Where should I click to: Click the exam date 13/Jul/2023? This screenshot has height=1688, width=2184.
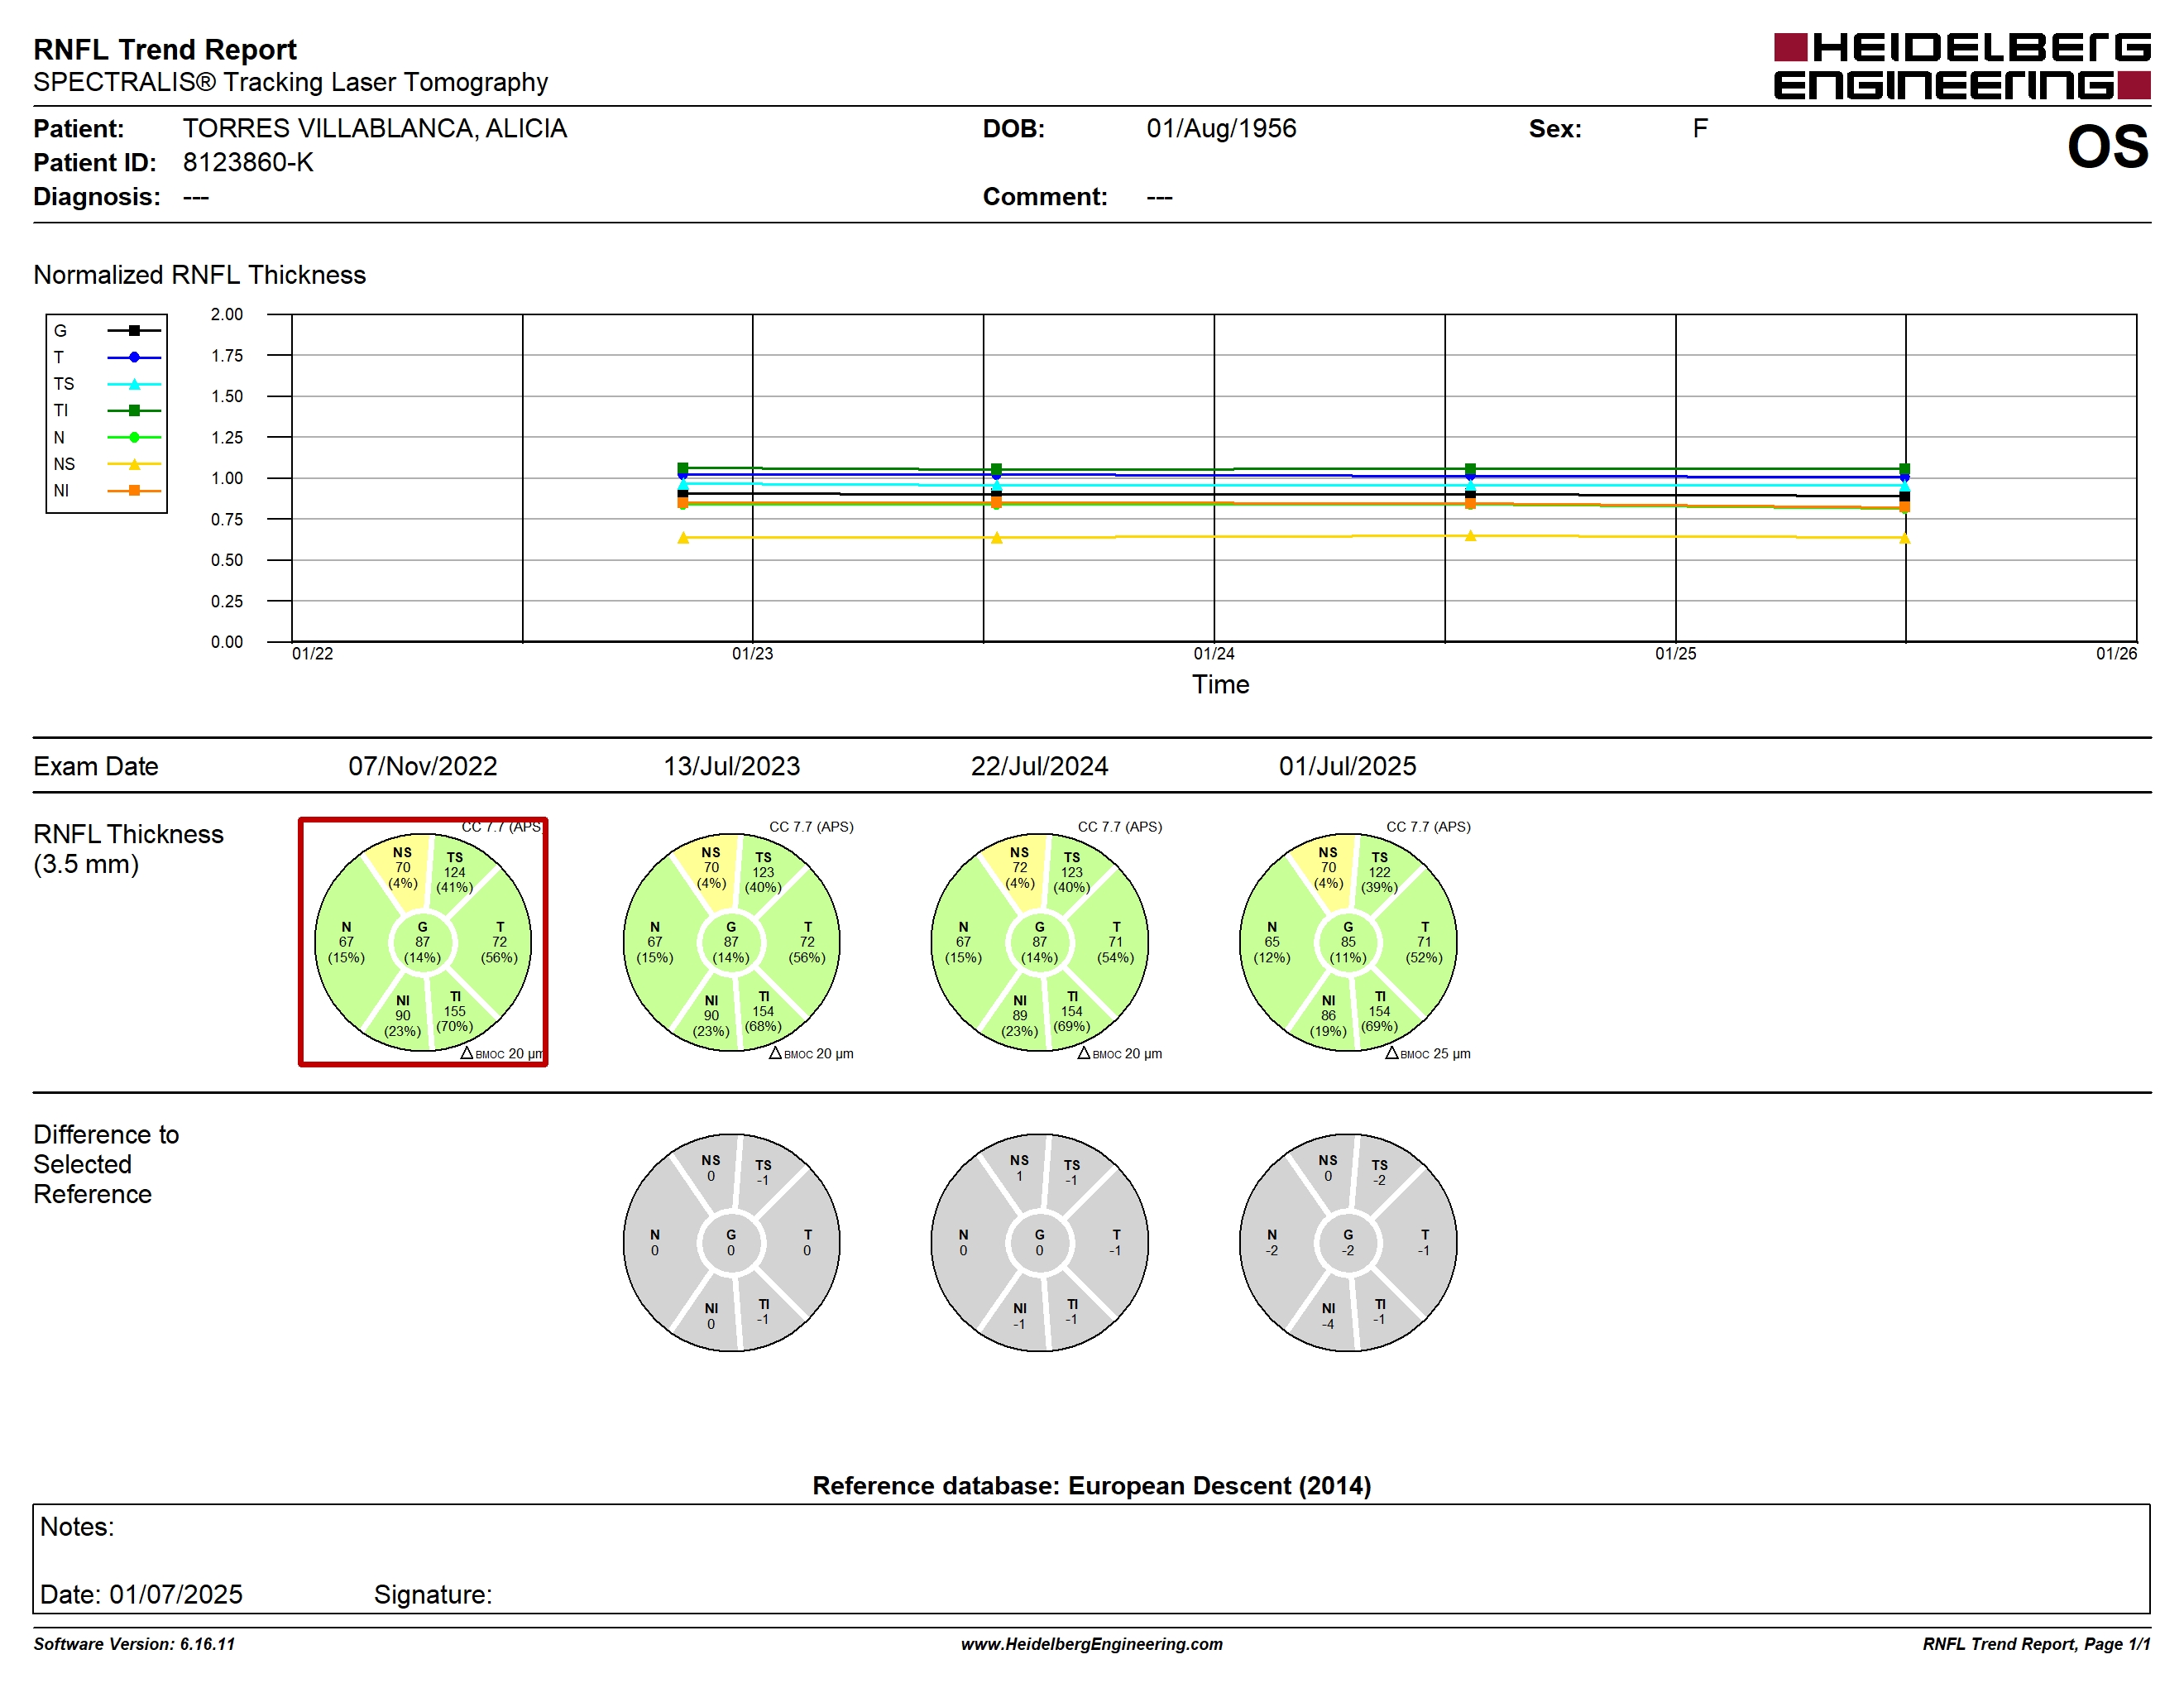(x=731, y=766)
